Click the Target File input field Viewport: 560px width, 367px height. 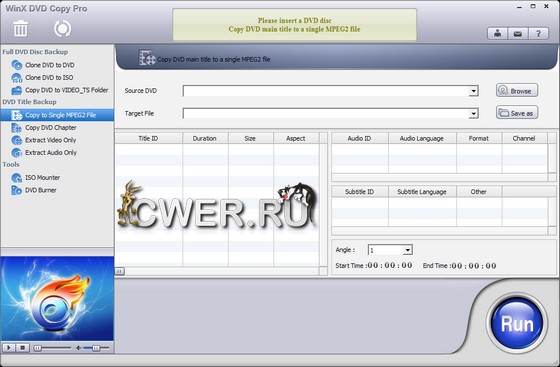(326, 114)
